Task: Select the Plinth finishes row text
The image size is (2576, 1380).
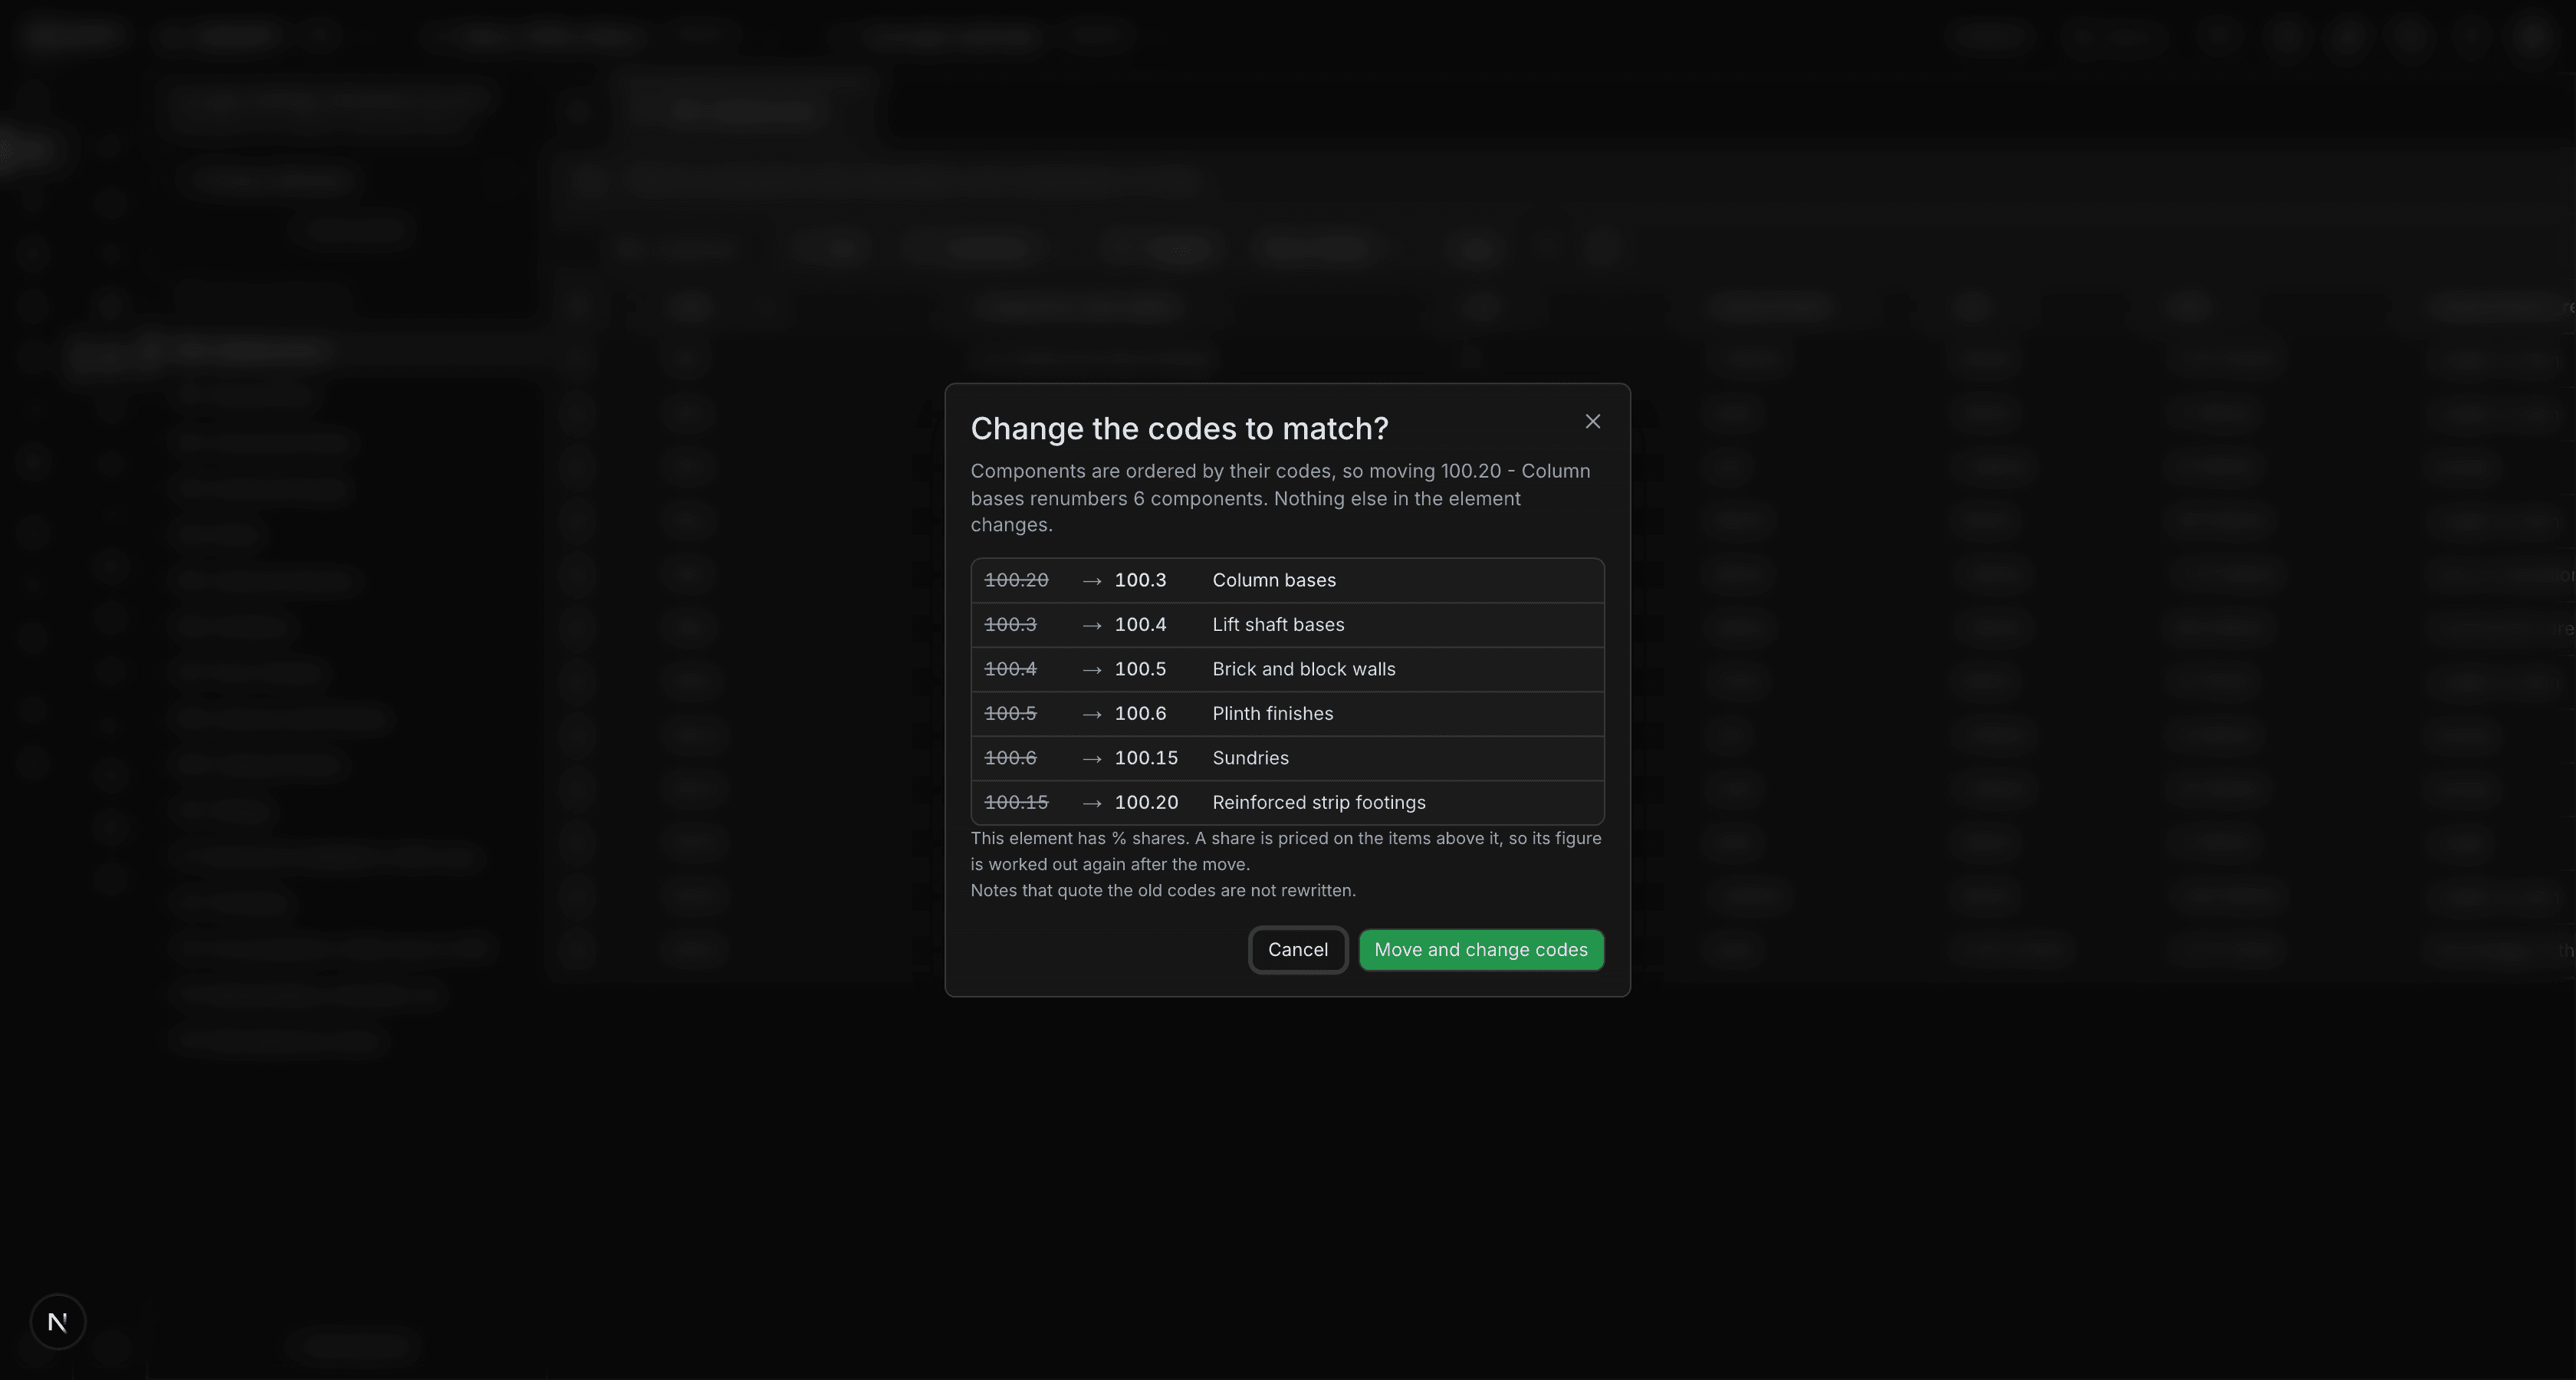Action: [x=1272, y=714]
